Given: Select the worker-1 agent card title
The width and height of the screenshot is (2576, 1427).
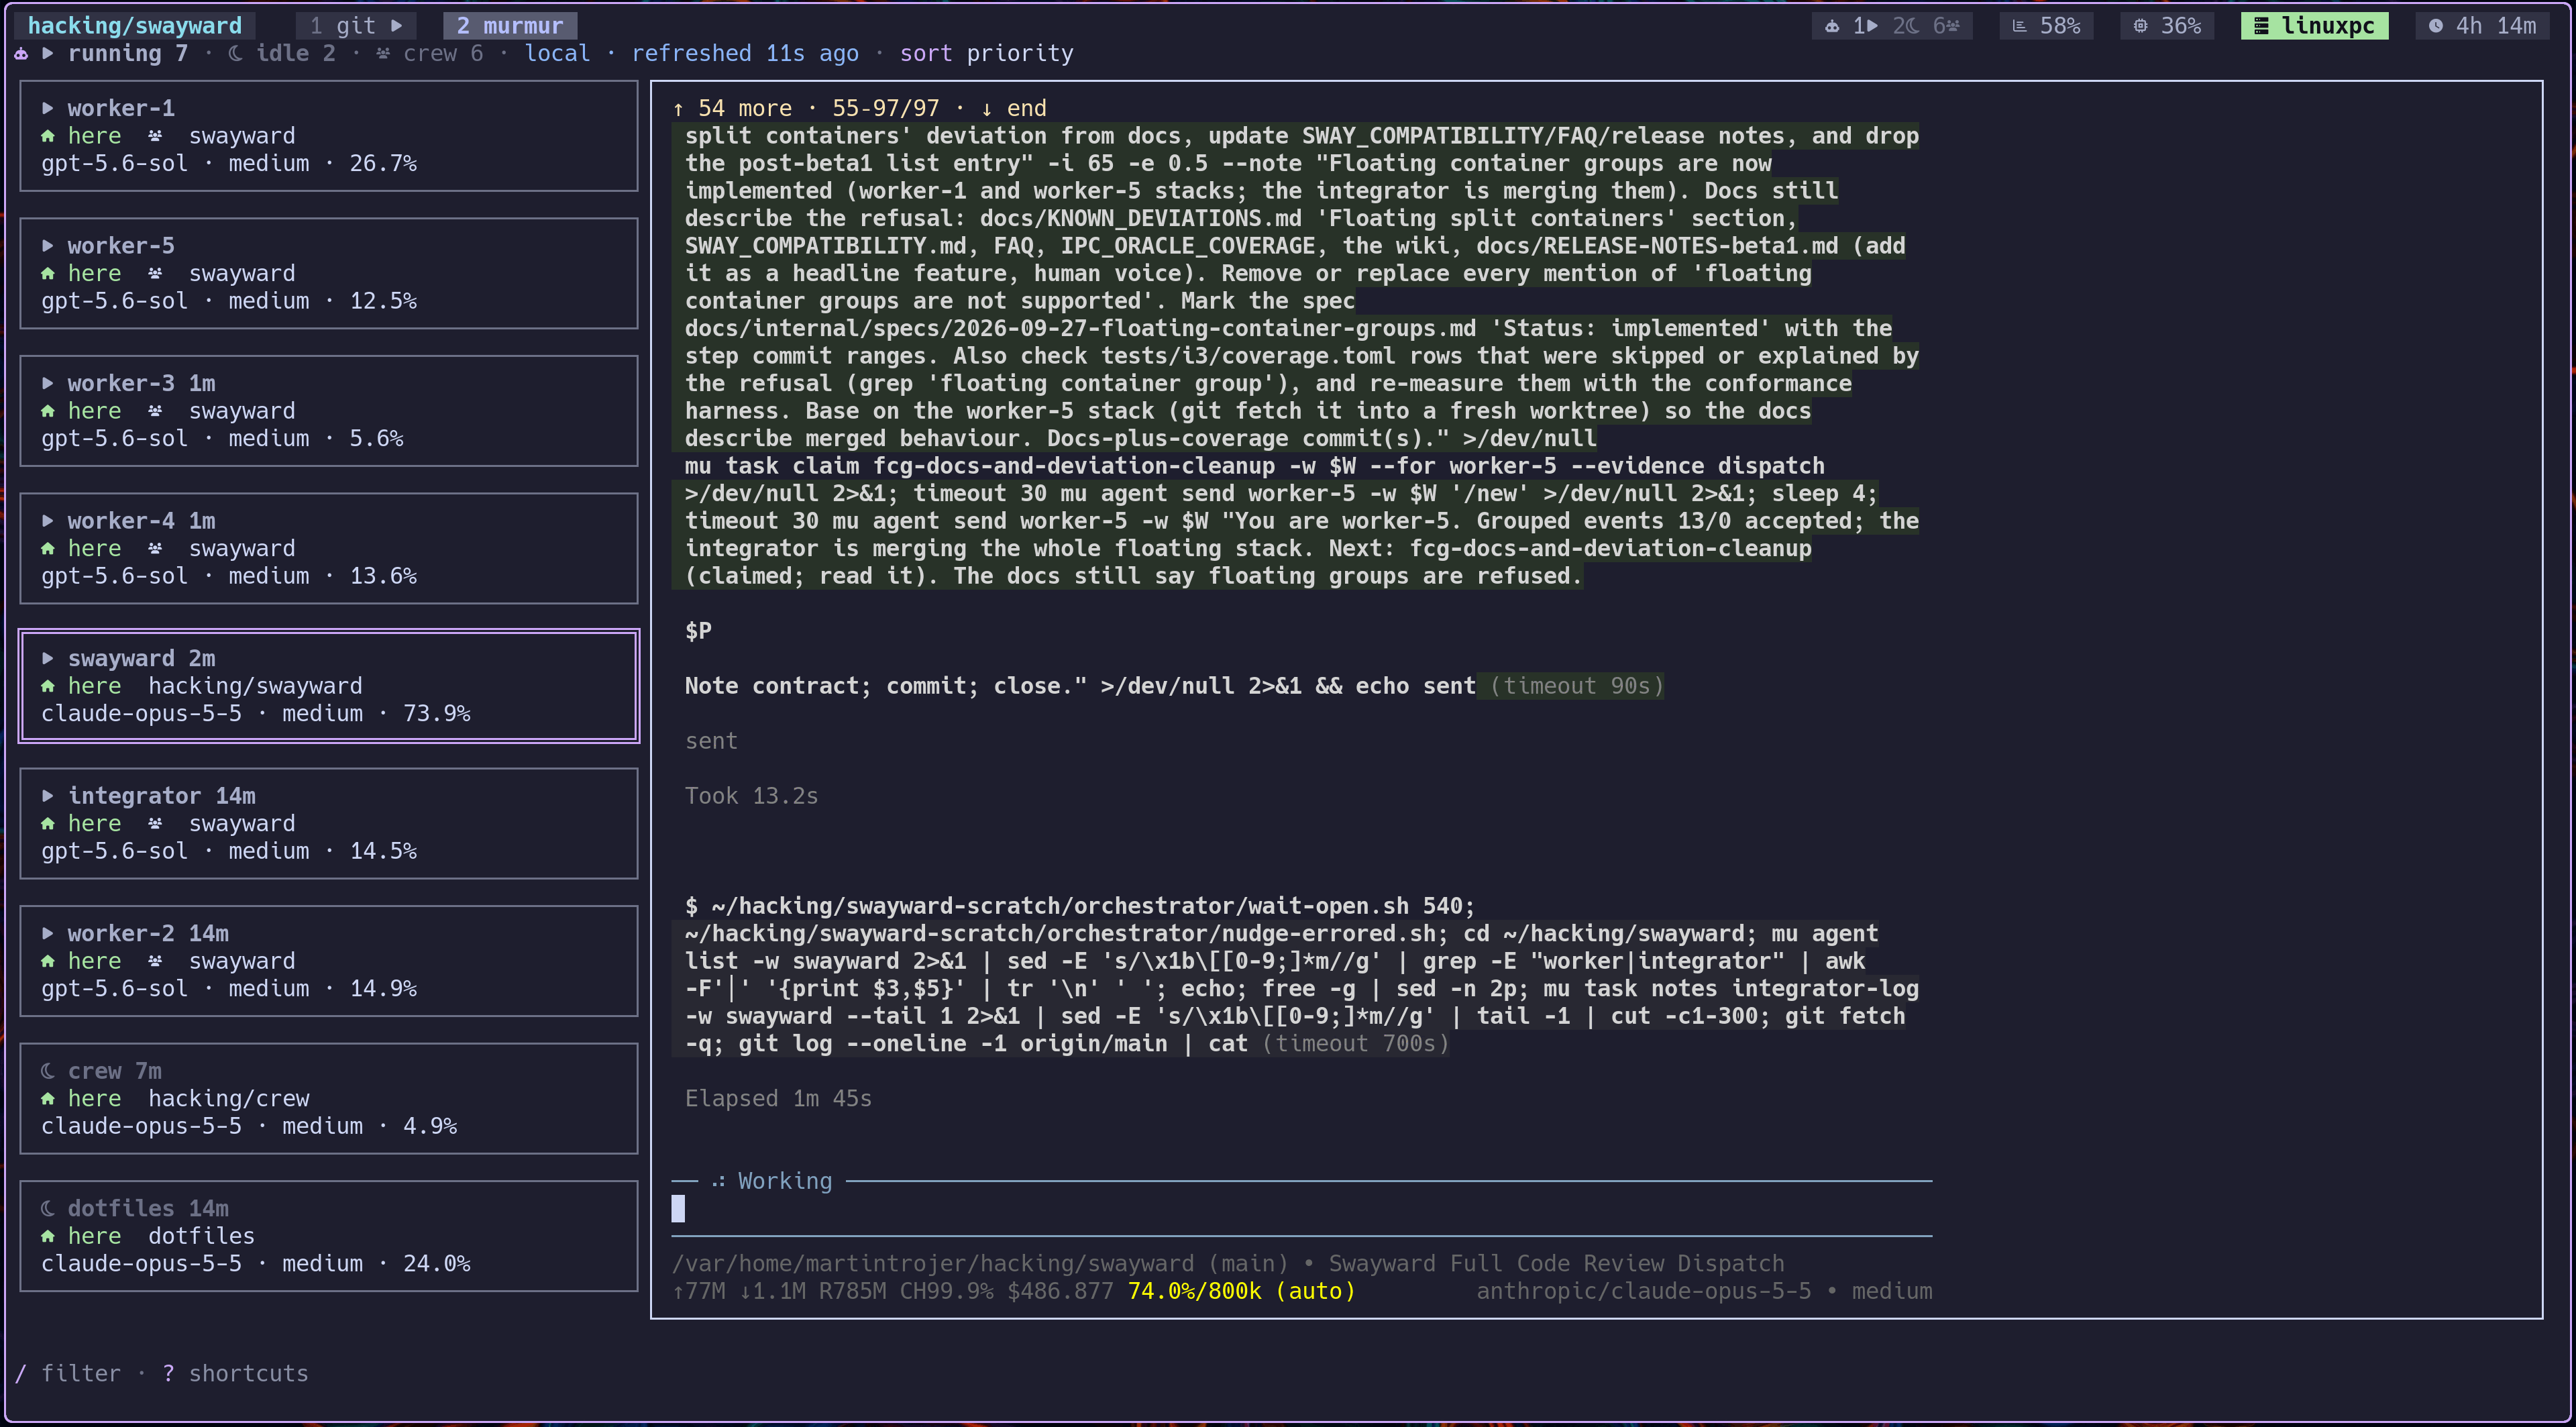Looking at the screenshot, I should click(121, 108).
